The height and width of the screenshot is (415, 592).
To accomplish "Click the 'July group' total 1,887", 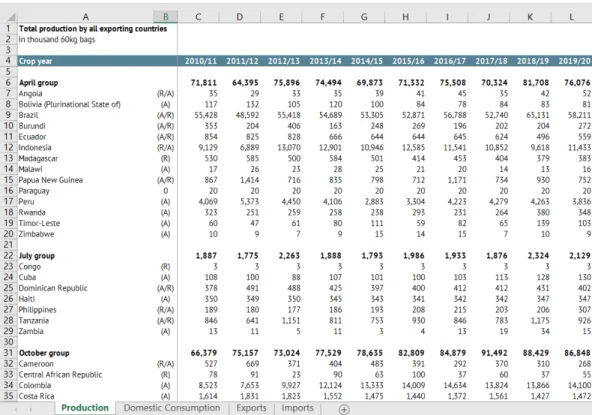I will 198,256.
